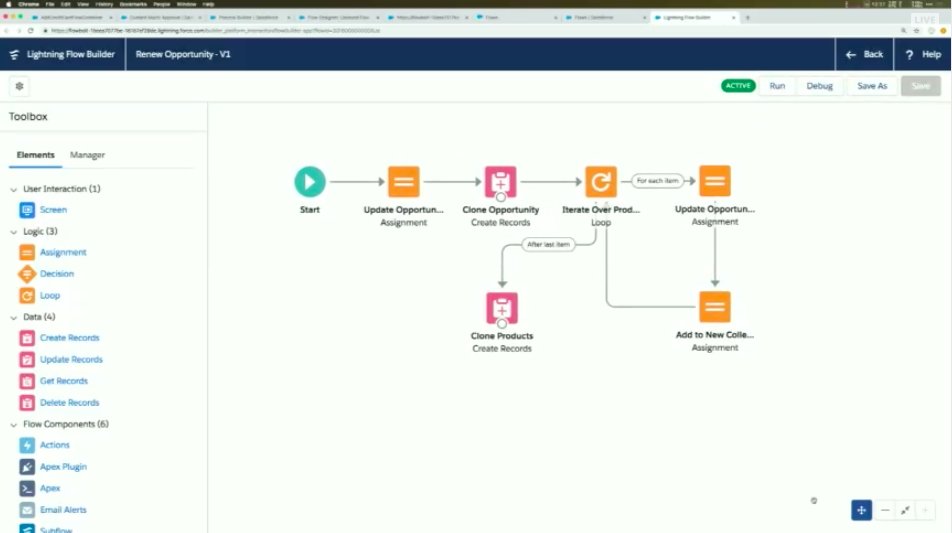Click the Email Alerts icon in toolbox
Screen dimensions: 952x533
[x=27, y=510]
